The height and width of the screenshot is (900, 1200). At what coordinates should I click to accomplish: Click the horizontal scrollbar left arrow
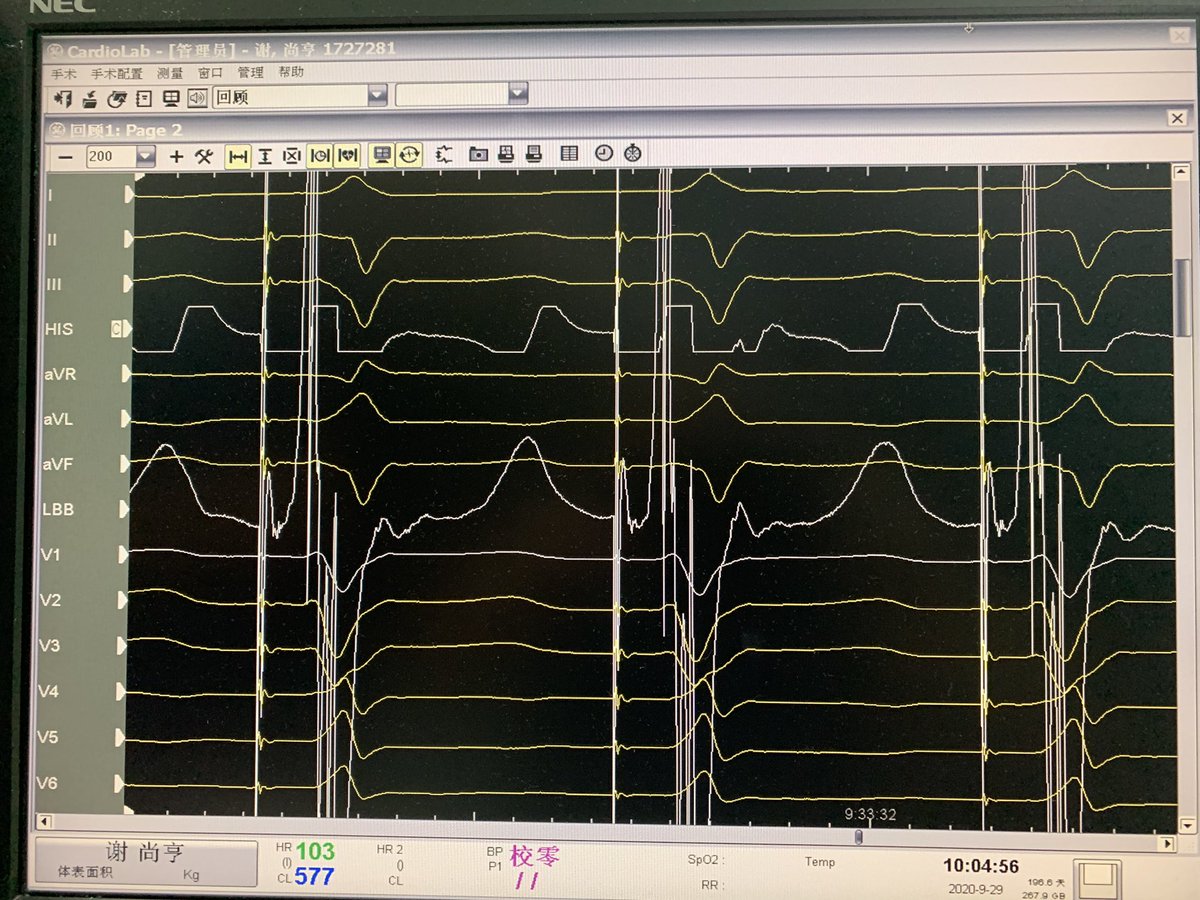[45, 822]
